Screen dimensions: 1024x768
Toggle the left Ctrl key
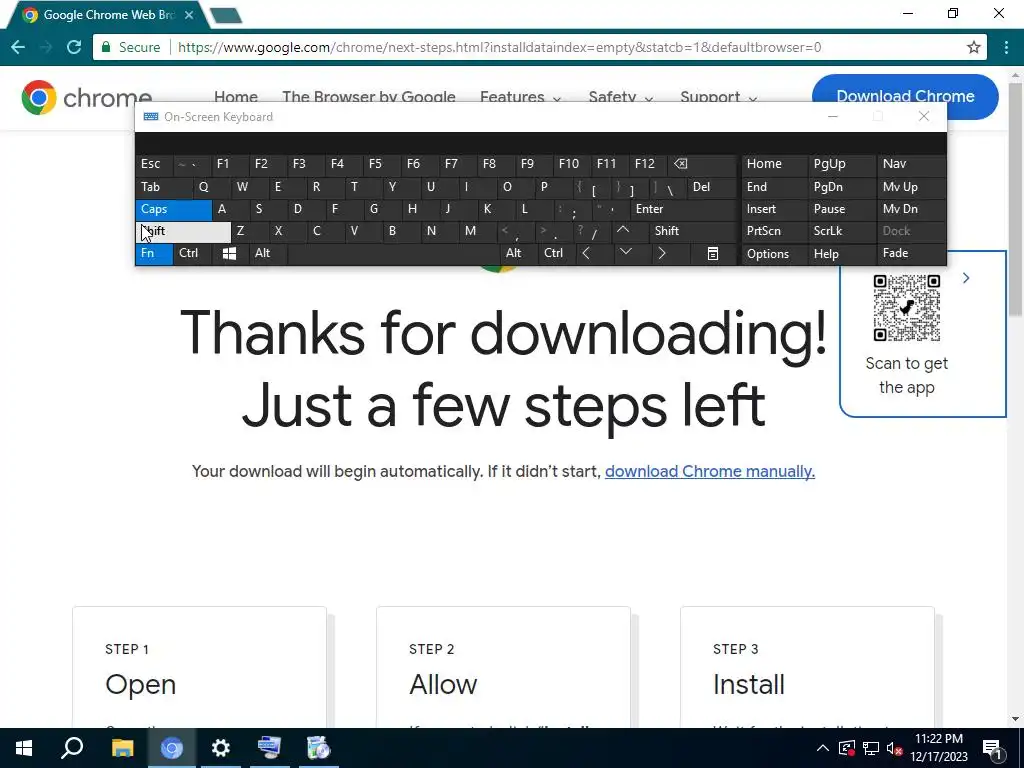click(x=192, y=253)
